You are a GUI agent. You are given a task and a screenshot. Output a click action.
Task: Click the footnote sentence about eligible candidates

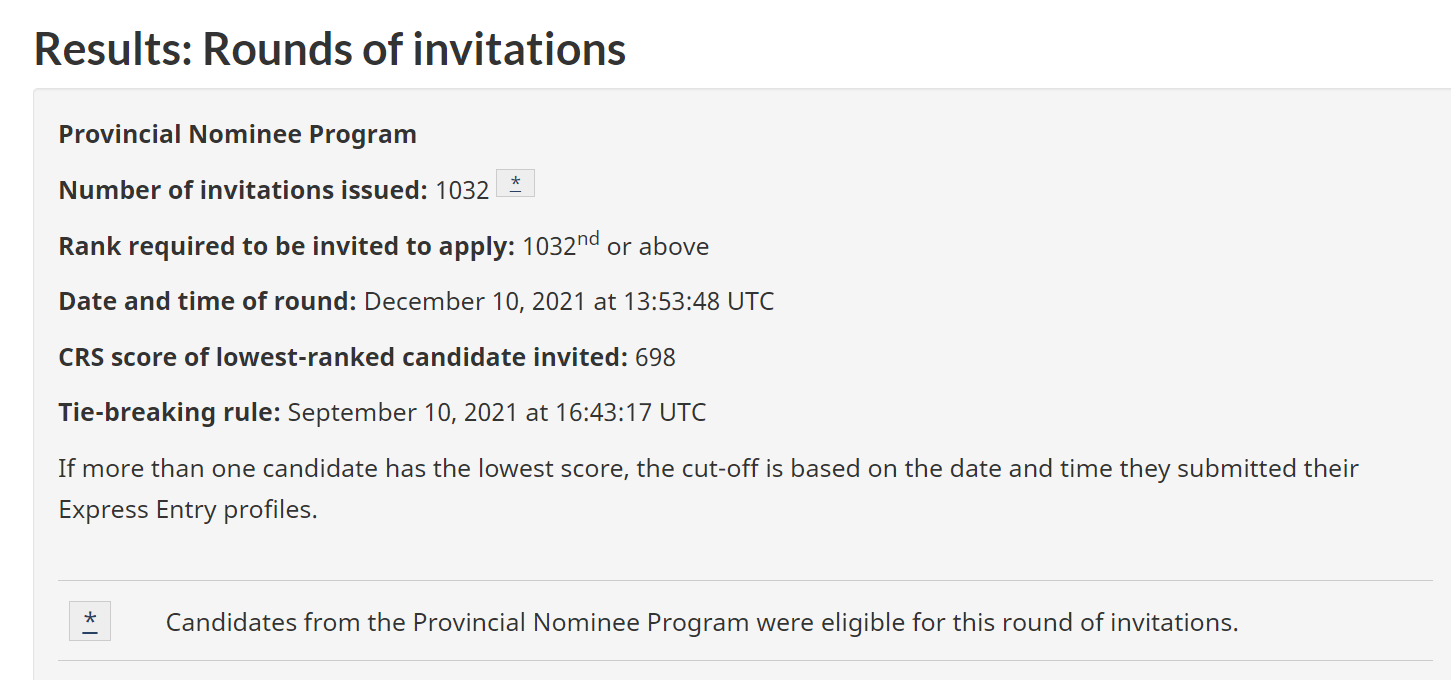pyautogui.click(x=702, y=622)
